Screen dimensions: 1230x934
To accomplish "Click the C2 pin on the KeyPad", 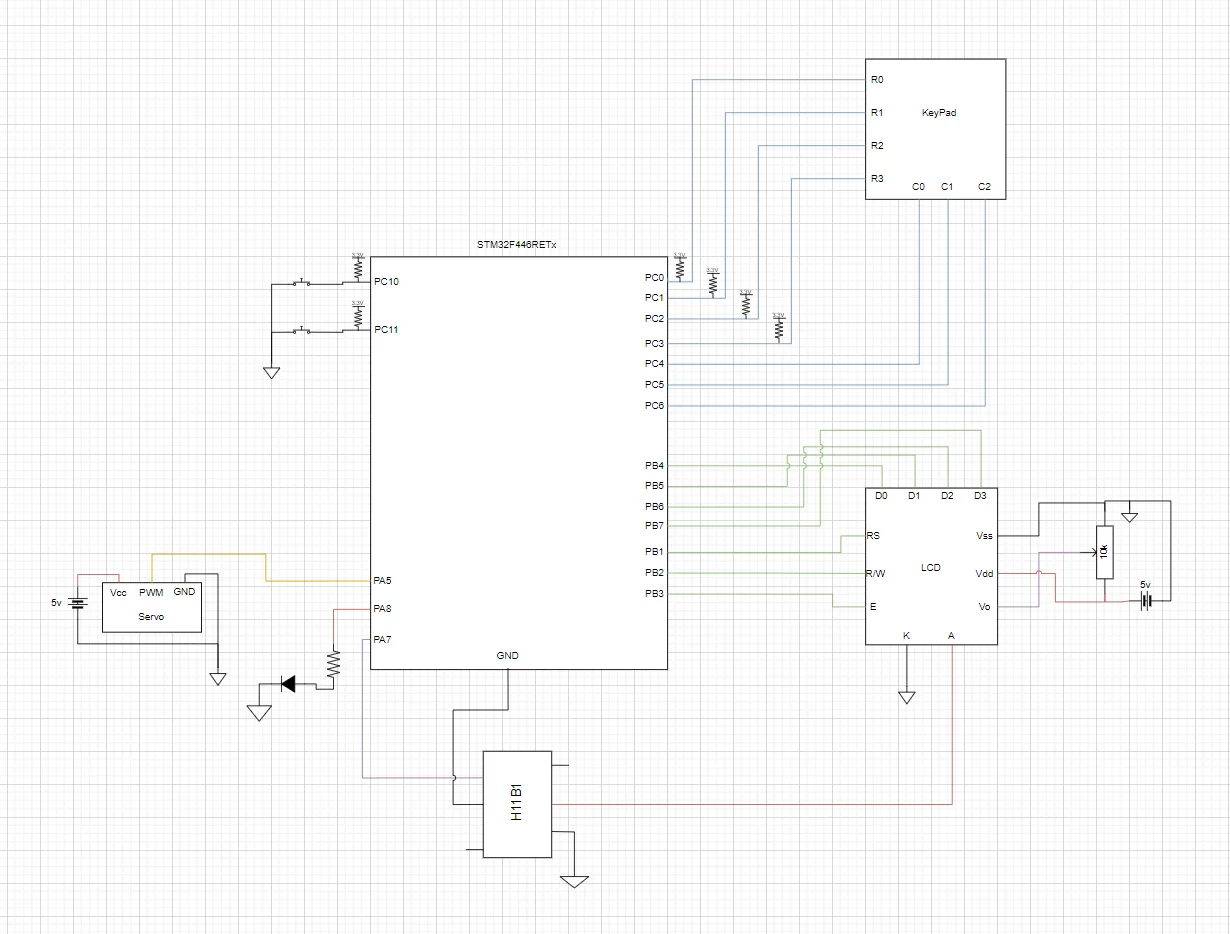I will (984, 187).
